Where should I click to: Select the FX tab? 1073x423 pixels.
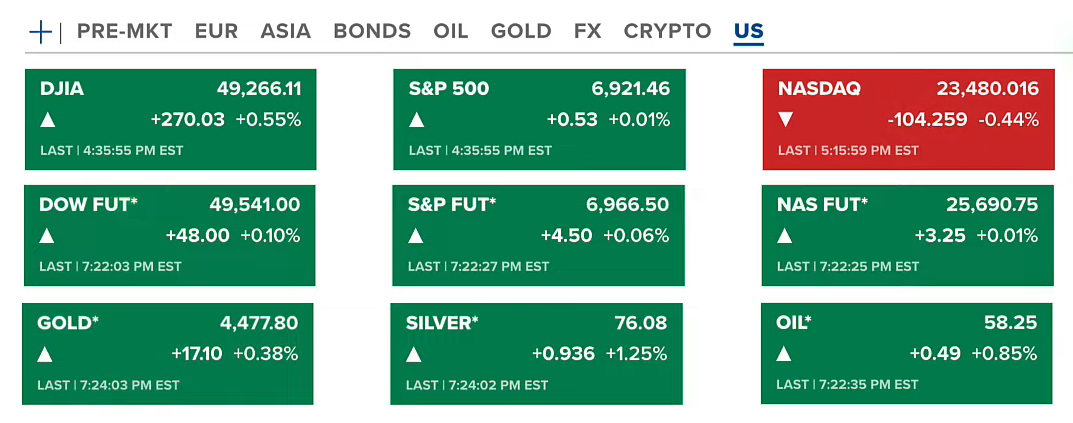[587, 31]
